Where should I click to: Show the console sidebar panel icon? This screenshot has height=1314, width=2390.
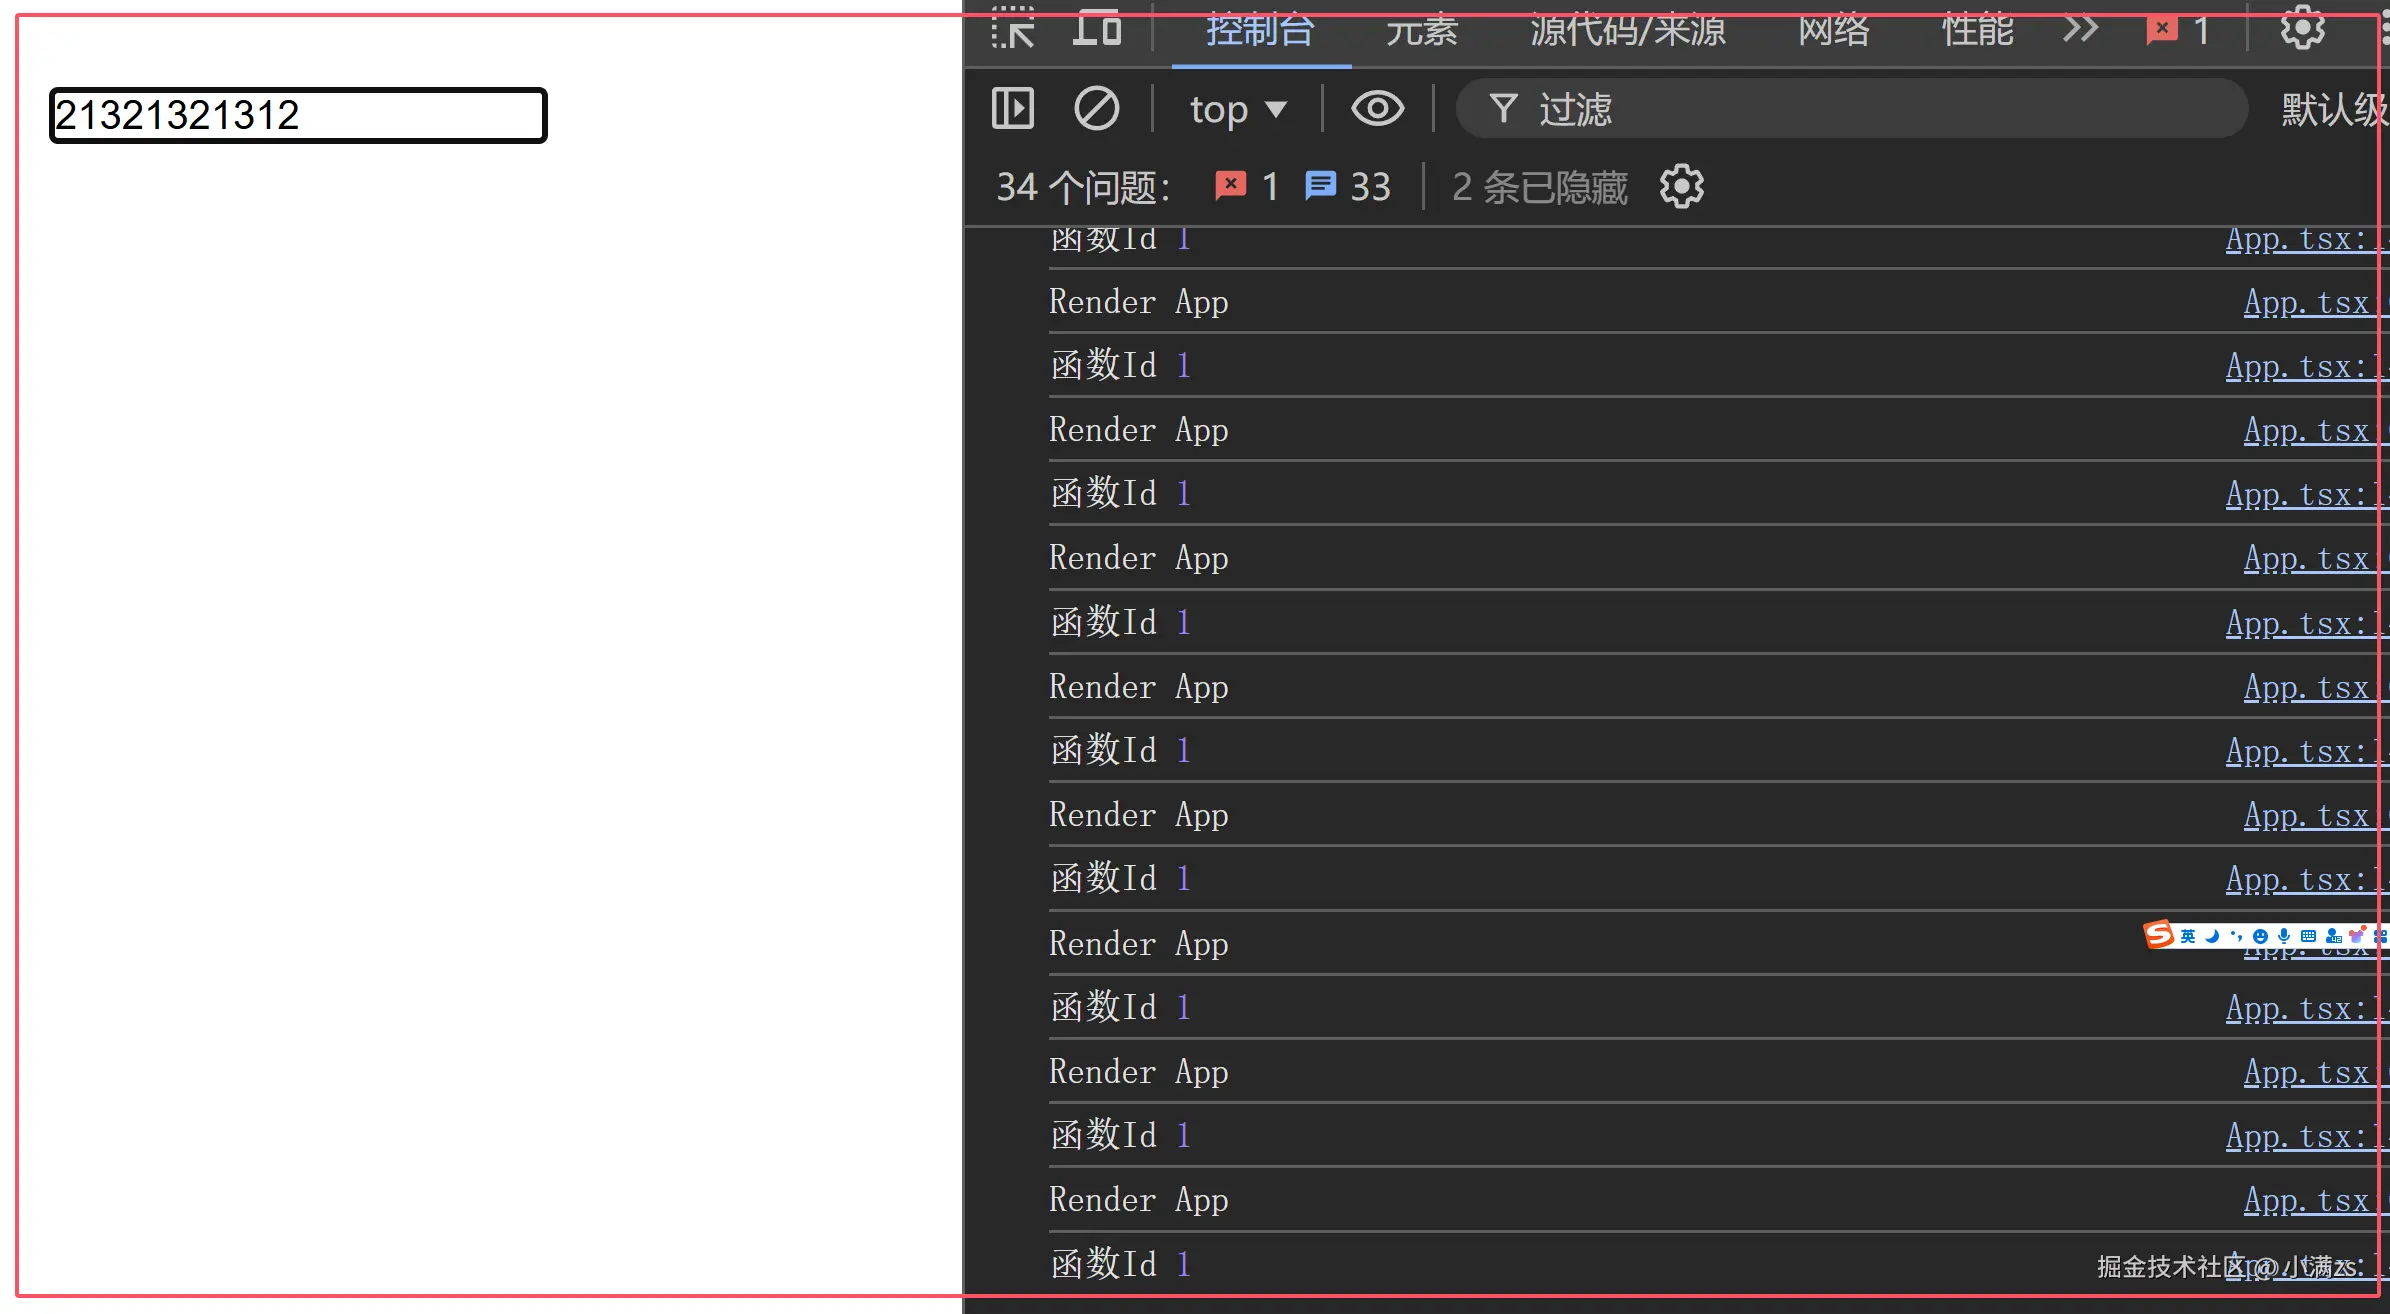pos(1012,108)
